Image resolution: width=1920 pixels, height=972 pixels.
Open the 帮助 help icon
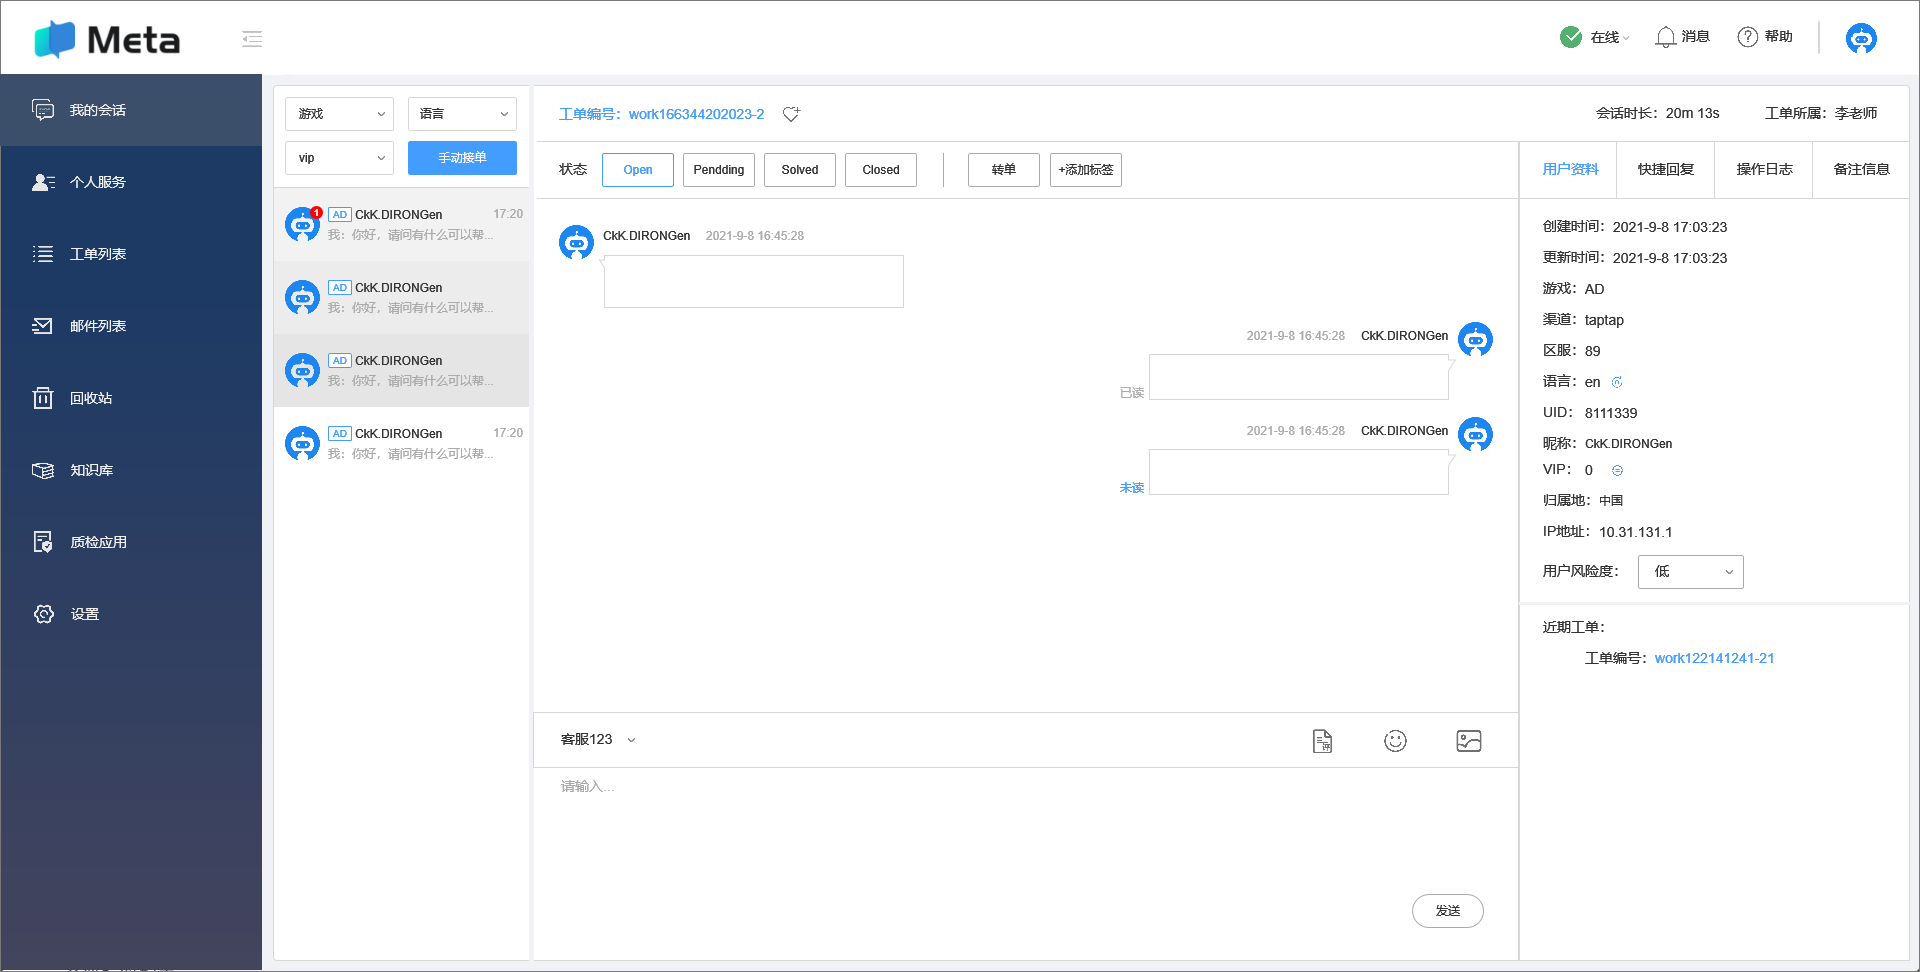pos(1747,37)
